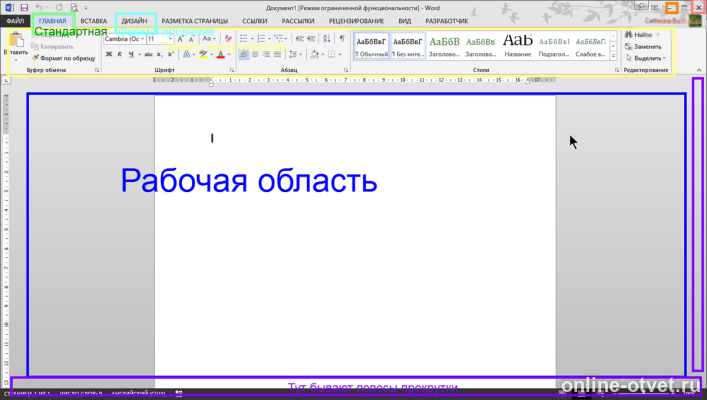Image resolution: width=707 pixels, height=400 pixels.
Task: Open Print Preview from quick access toolbar
Action: (74, 8)
